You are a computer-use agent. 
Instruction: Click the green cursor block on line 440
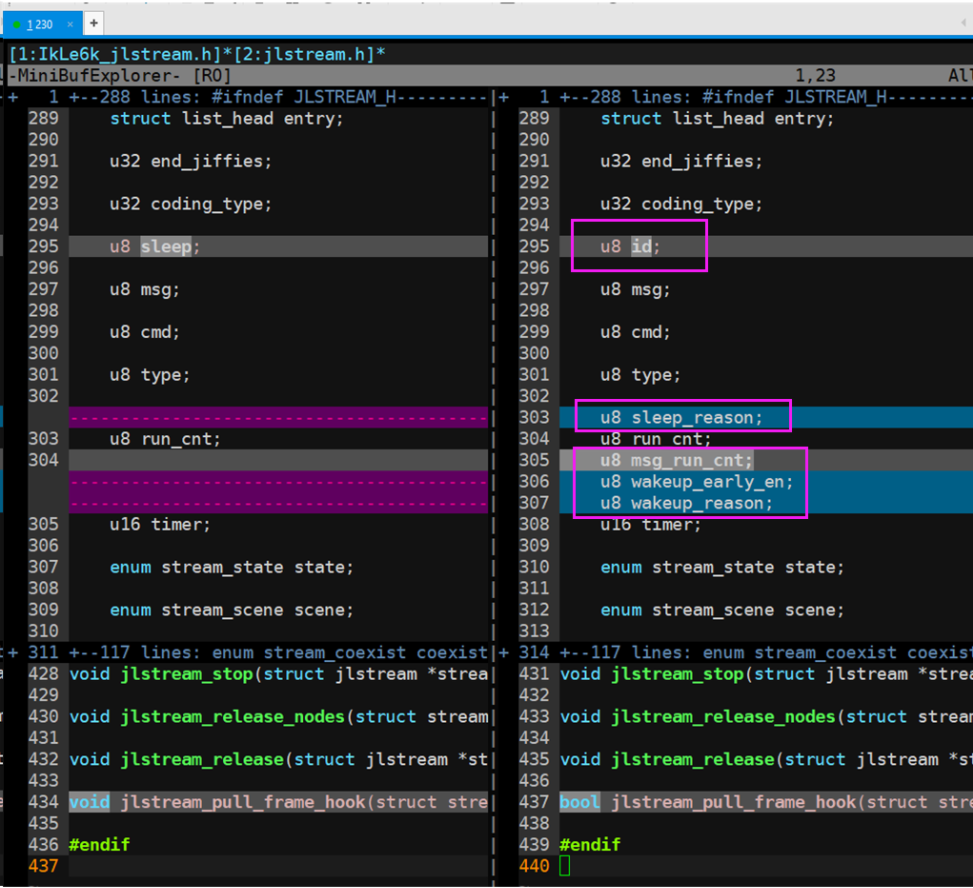(x=565, y=866)
